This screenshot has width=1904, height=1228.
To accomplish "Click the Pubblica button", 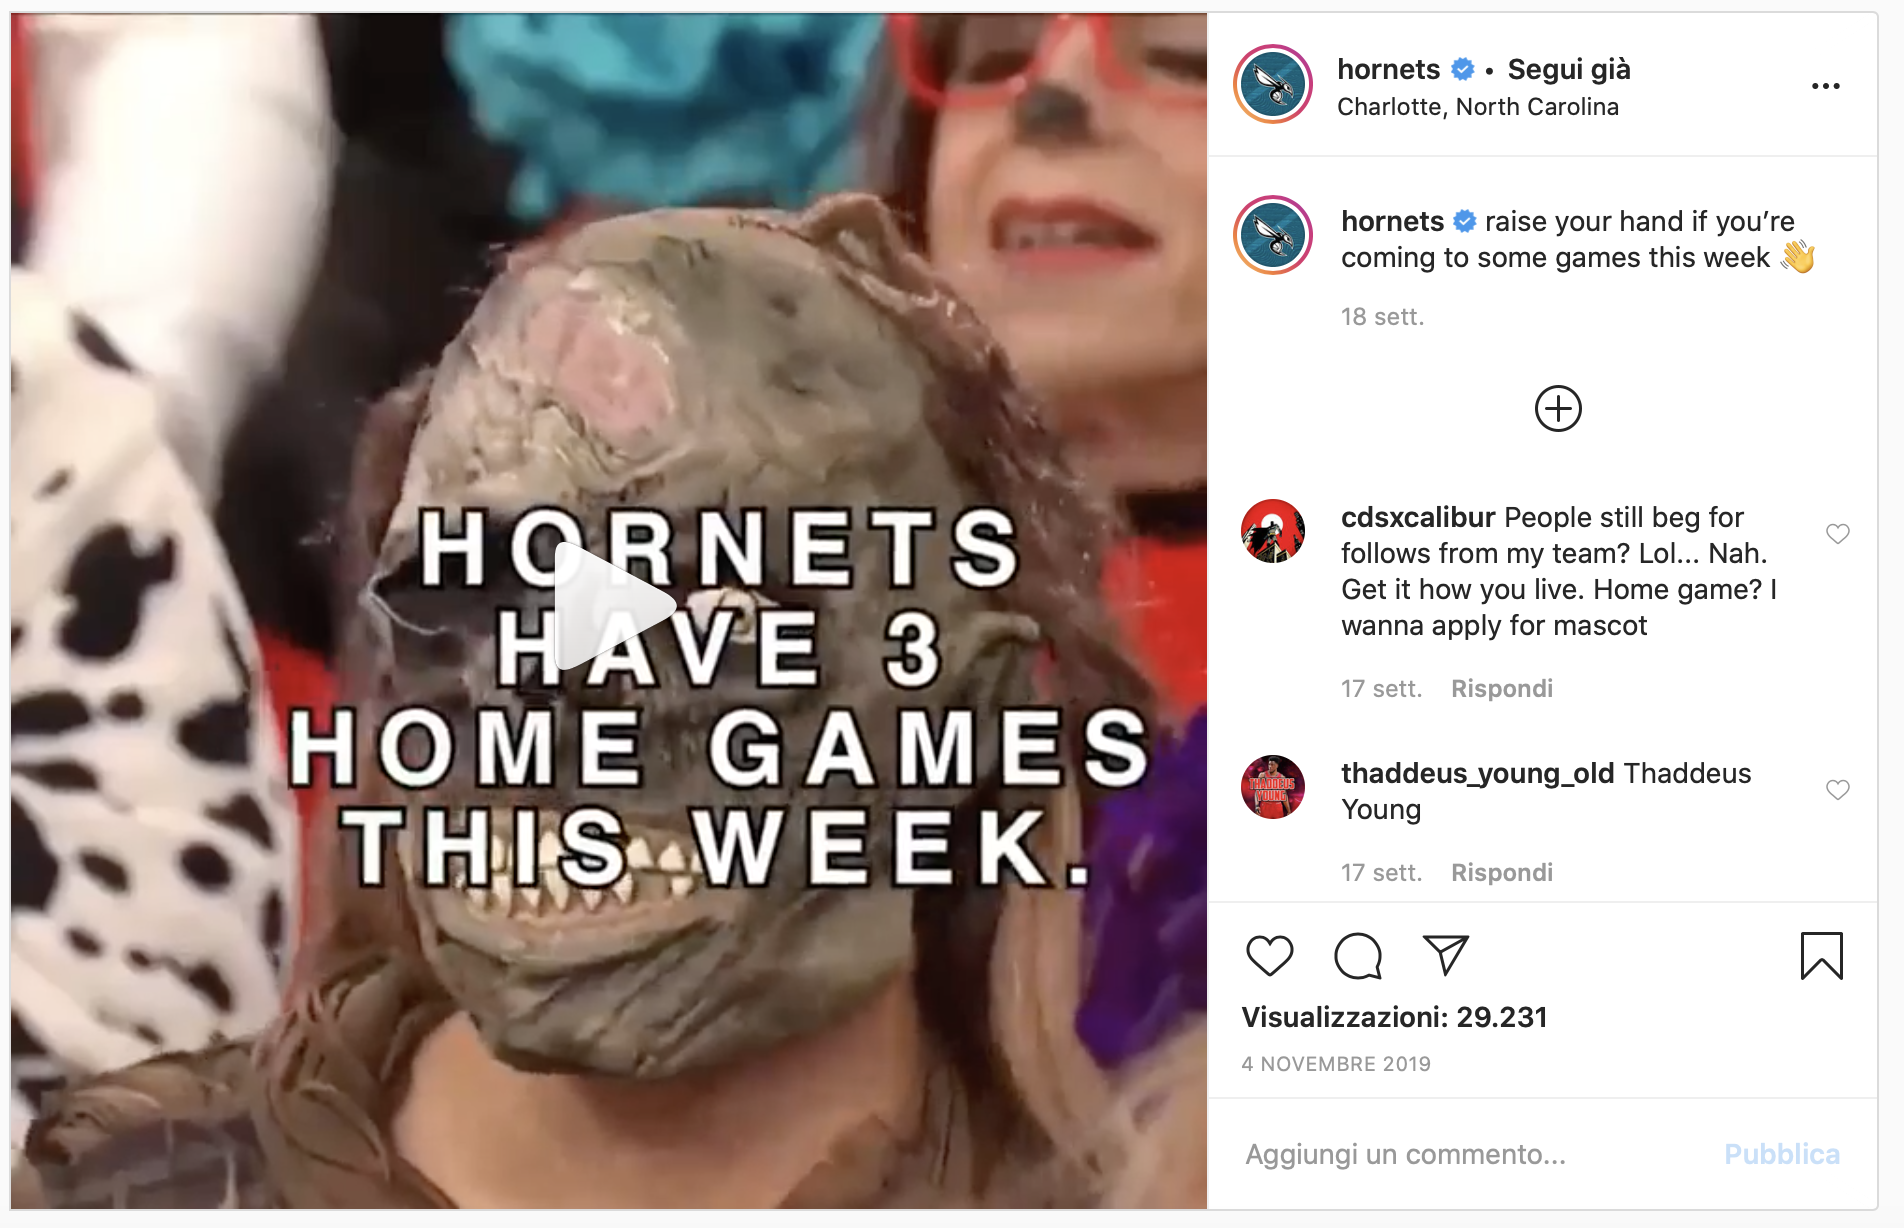I will click(x=1781, y=1154).
